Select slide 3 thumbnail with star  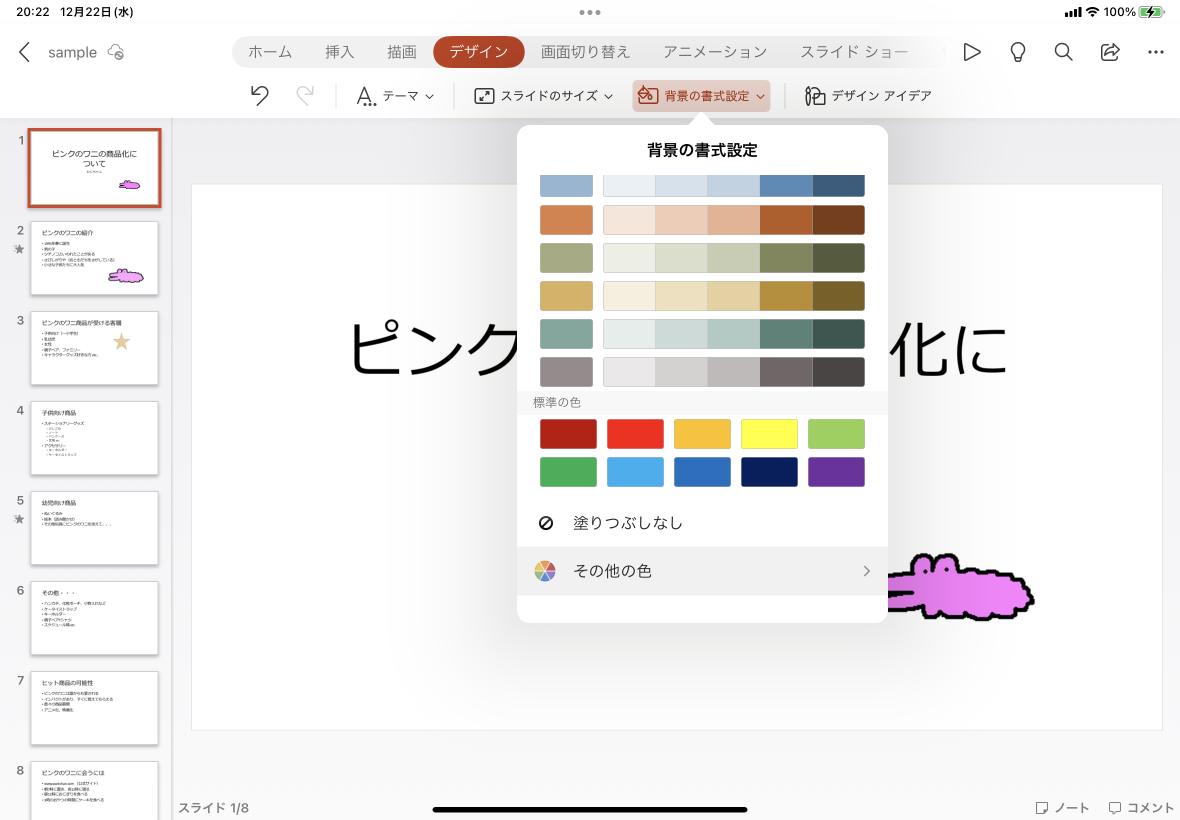[94, 348]
